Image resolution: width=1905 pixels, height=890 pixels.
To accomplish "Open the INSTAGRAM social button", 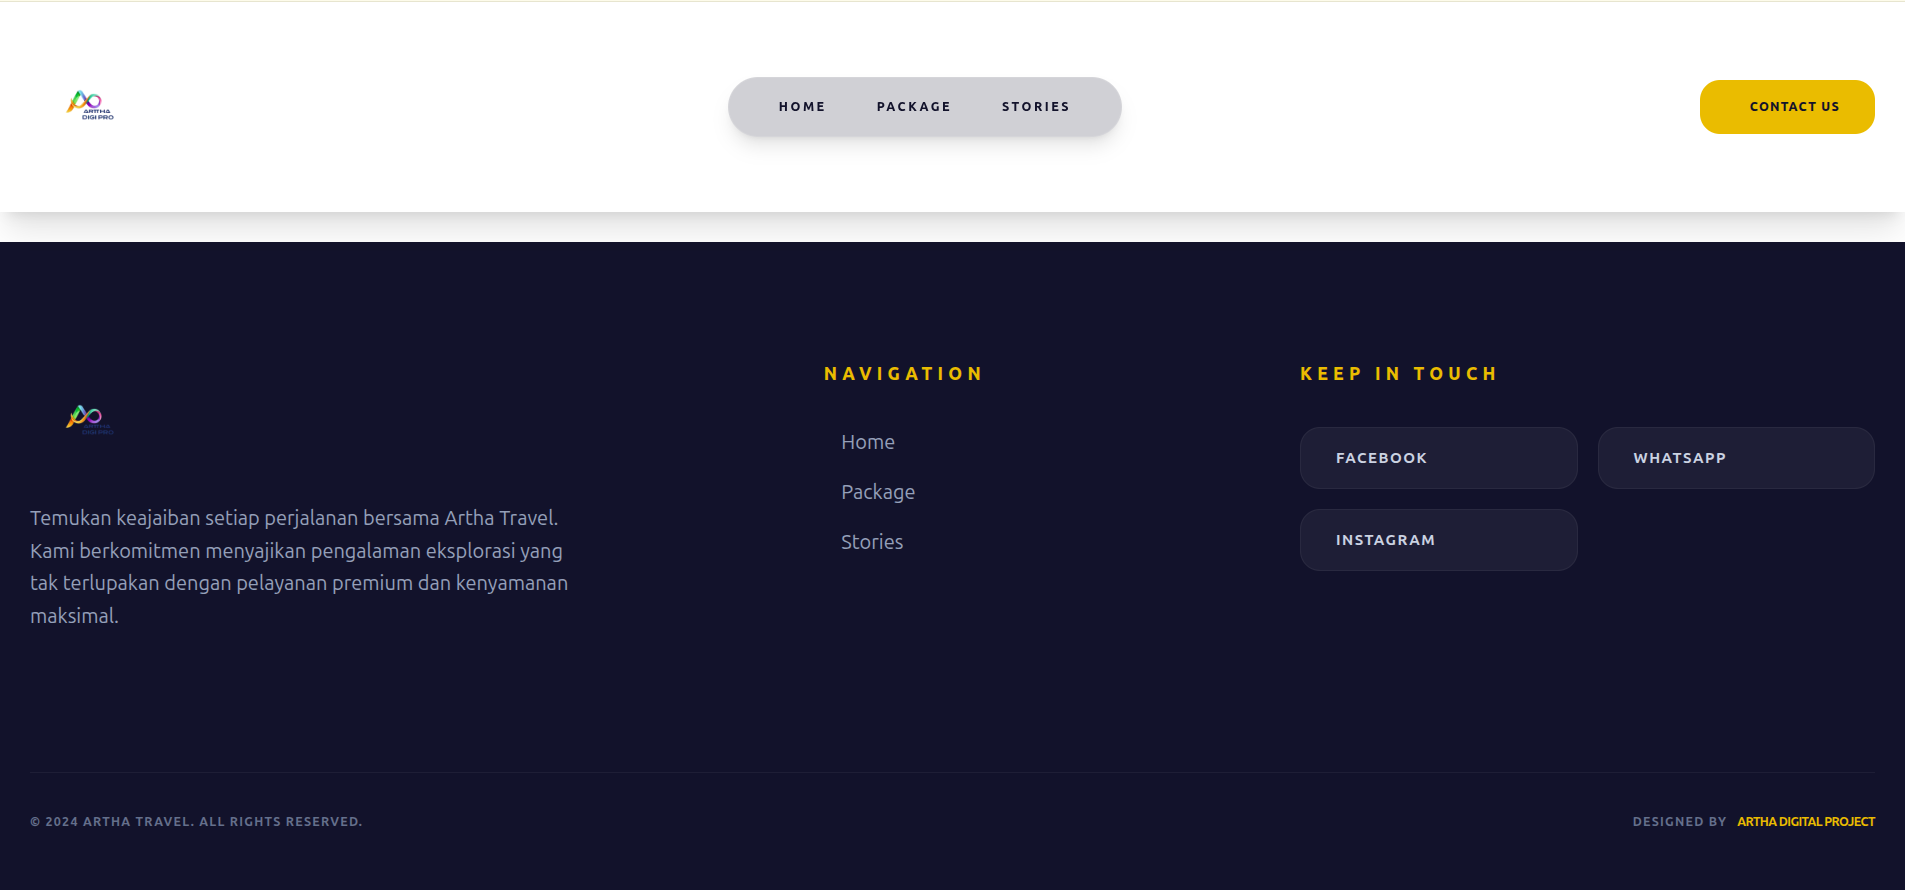I will tap(1437, 540).
